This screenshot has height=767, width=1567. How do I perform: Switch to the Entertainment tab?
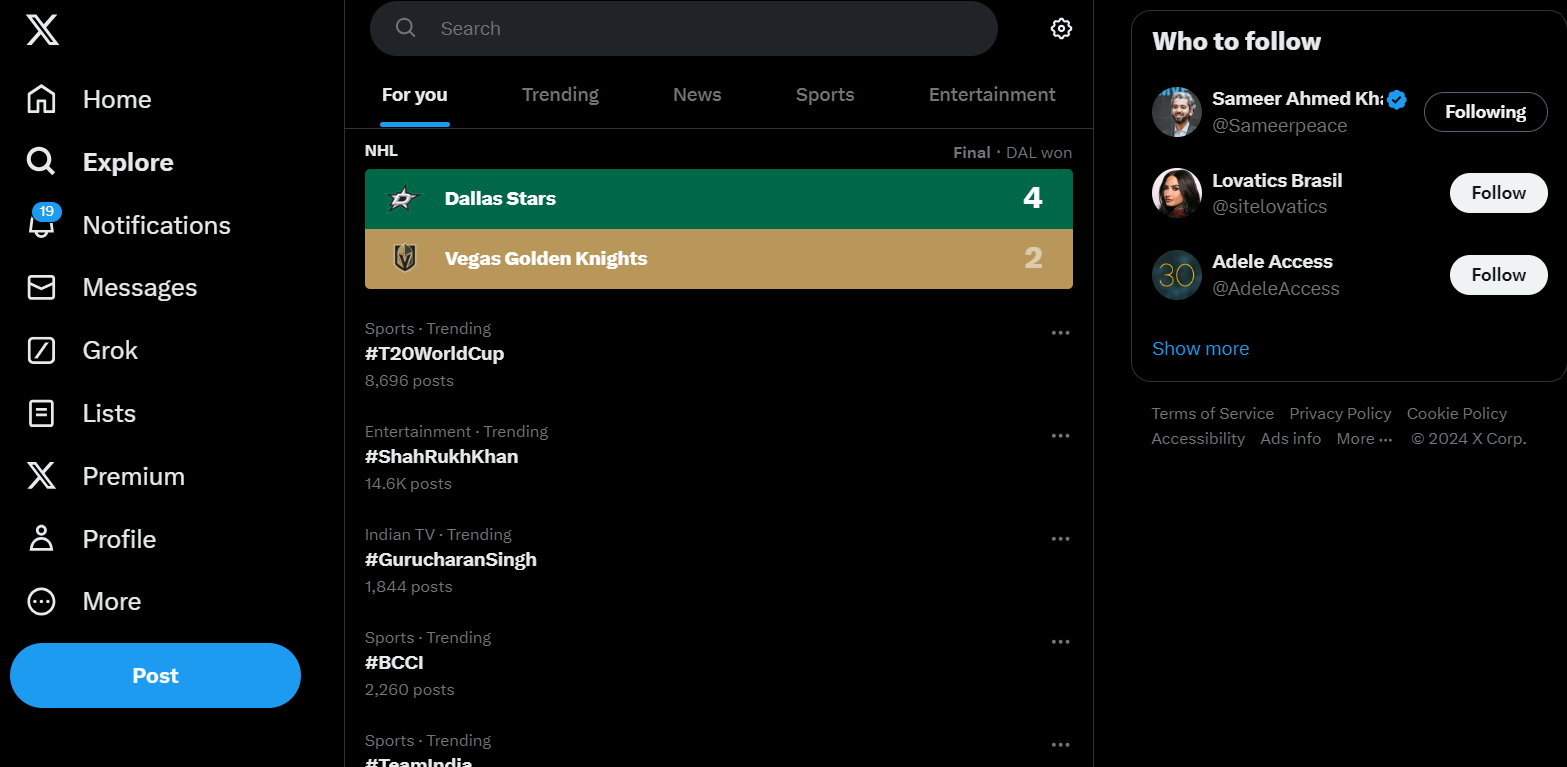point(992,95)
